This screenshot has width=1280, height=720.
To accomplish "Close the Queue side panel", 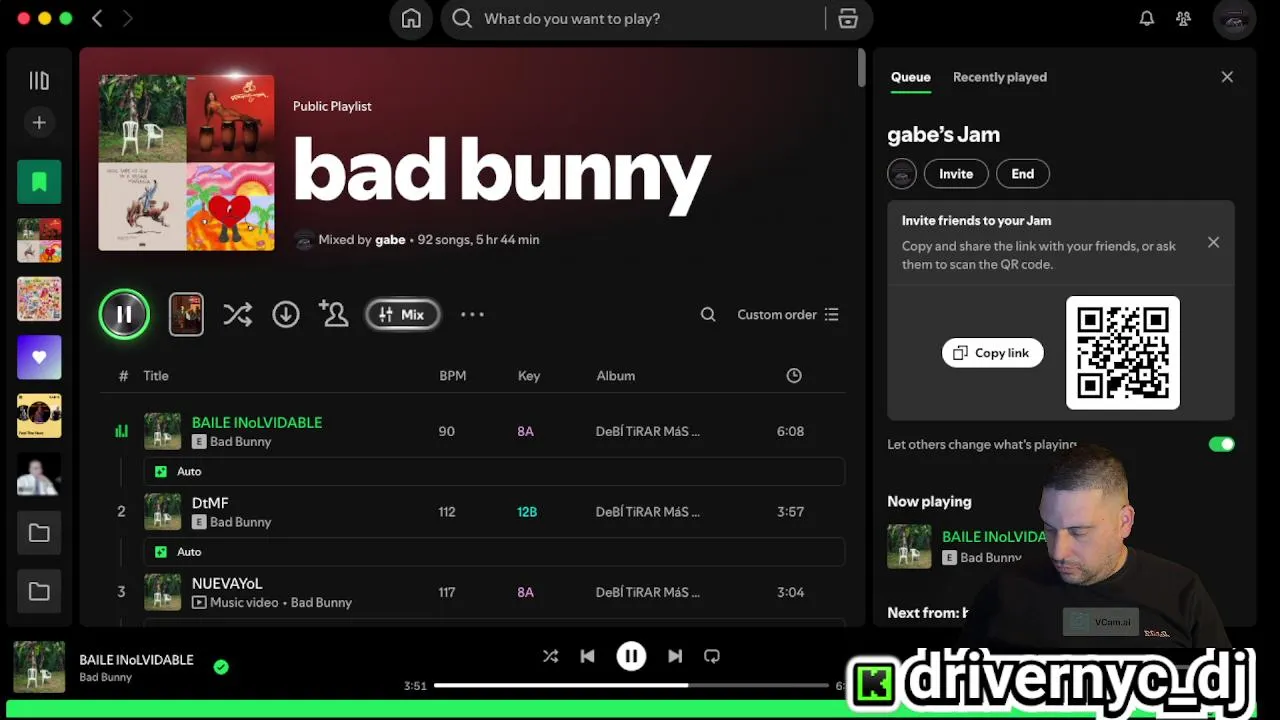I will (x=1227, y=77).
